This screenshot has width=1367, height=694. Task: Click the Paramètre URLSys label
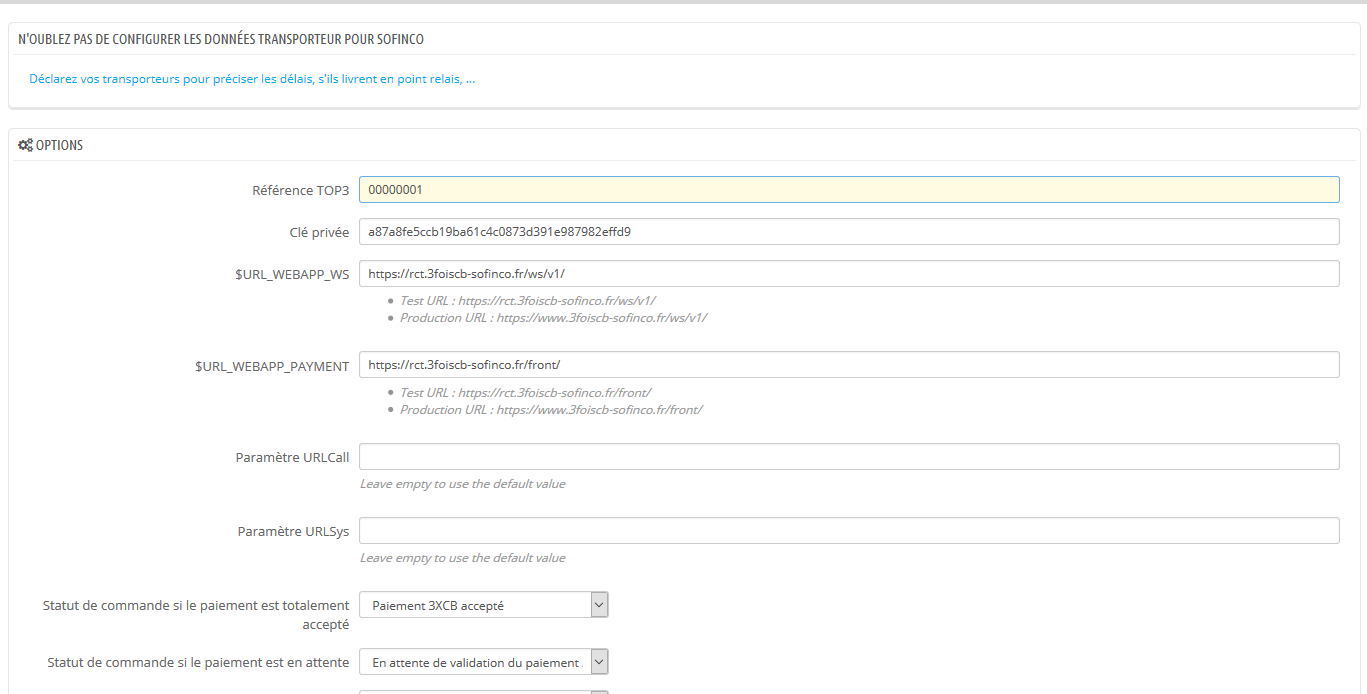tap(293, 531)
